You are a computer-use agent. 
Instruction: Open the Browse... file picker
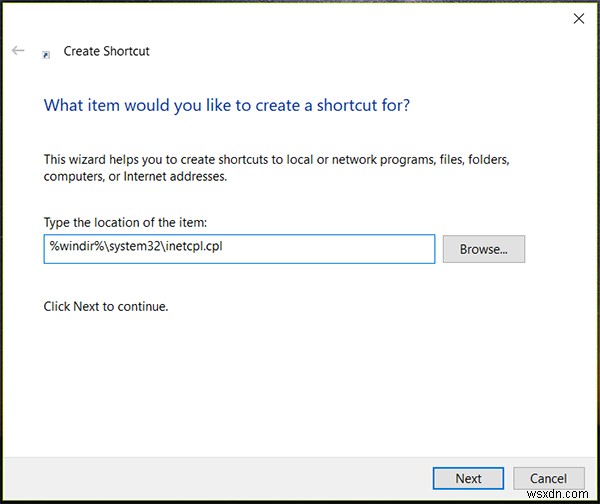[x=484, y=249]
